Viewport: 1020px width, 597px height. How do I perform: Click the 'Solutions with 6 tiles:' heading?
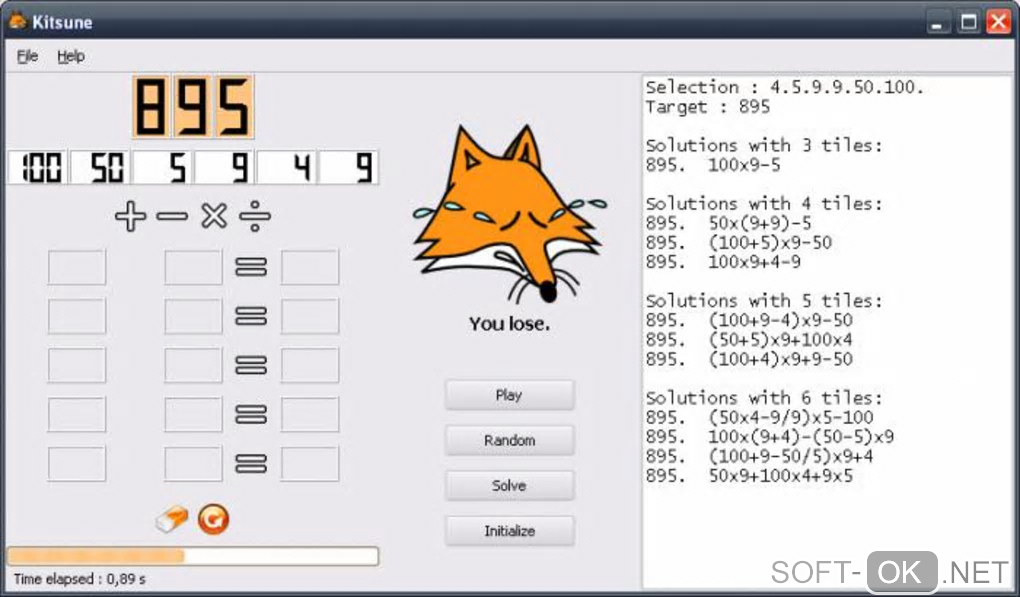click(x=764, y=397)
